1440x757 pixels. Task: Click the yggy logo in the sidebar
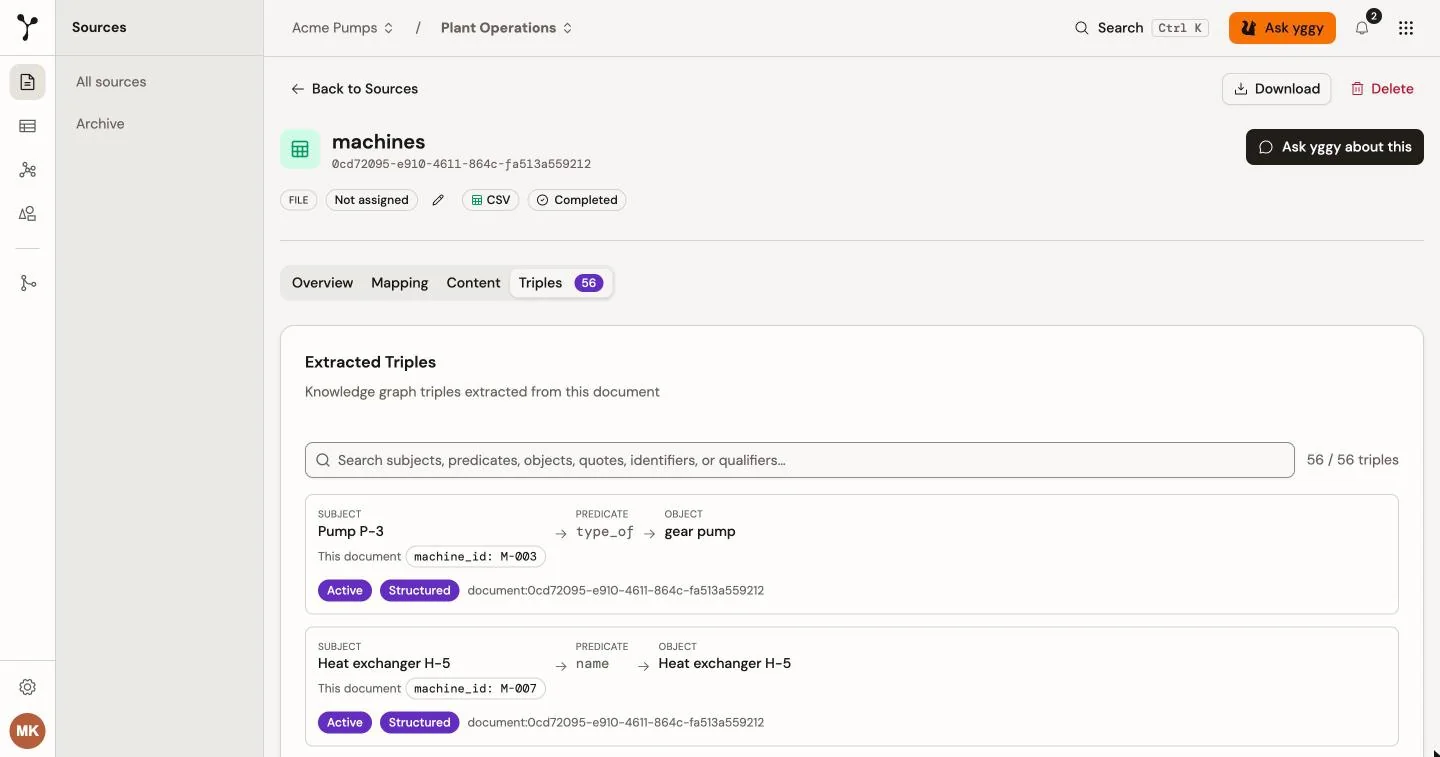28,27
